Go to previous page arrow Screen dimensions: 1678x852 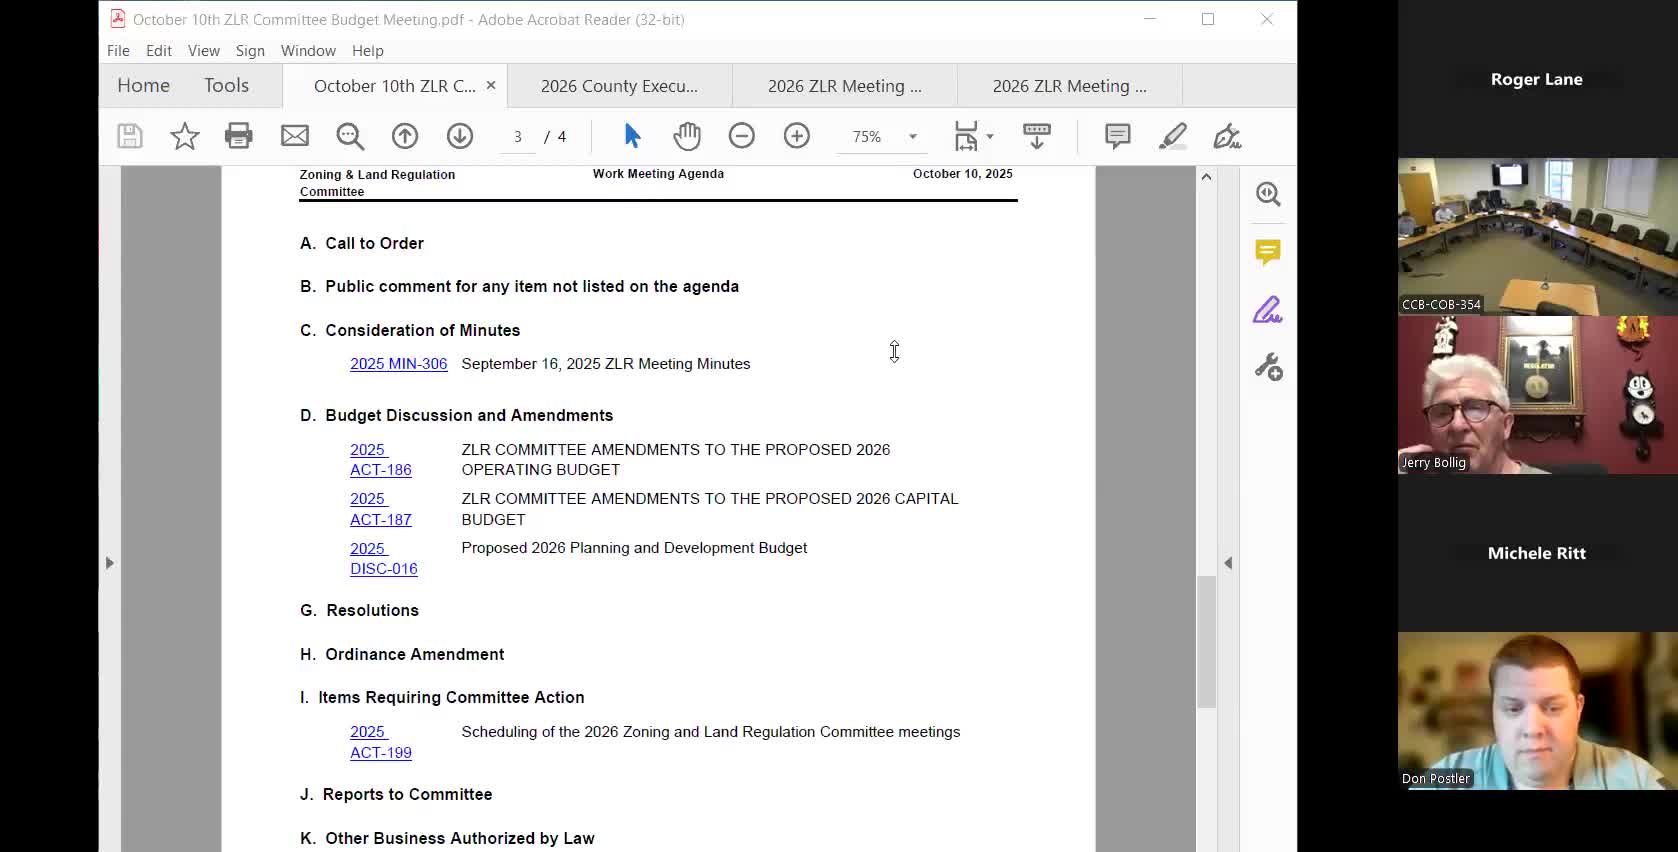tap(405, 136)
